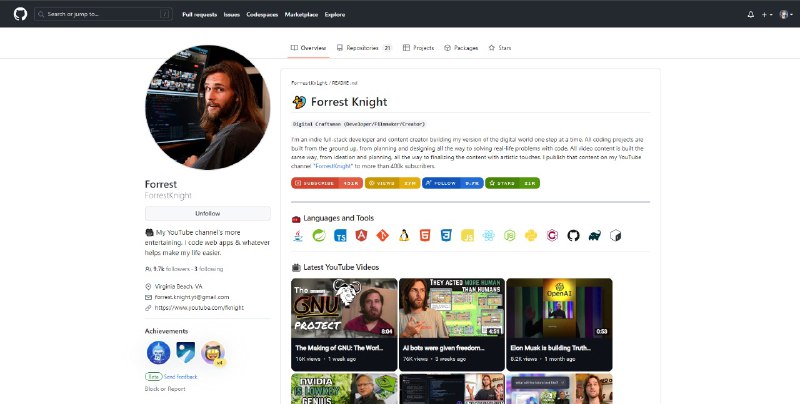The image size is (800, 404).
Task: Open the starstruck cat achievement badge
Action: pyautogui.click(x=213, y=352)
